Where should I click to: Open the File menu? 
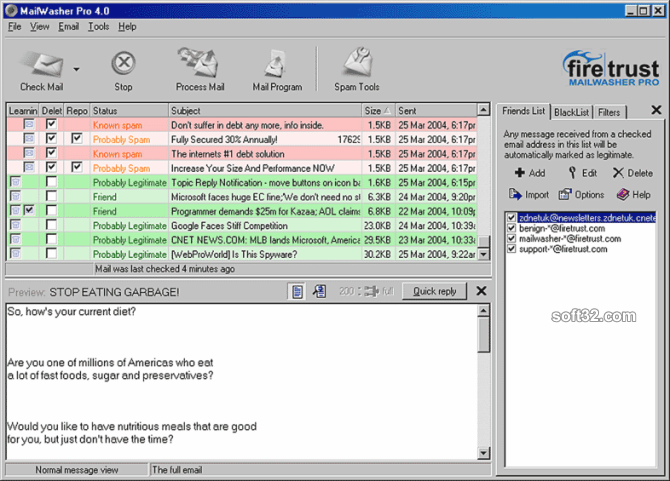tap(15, 27)
